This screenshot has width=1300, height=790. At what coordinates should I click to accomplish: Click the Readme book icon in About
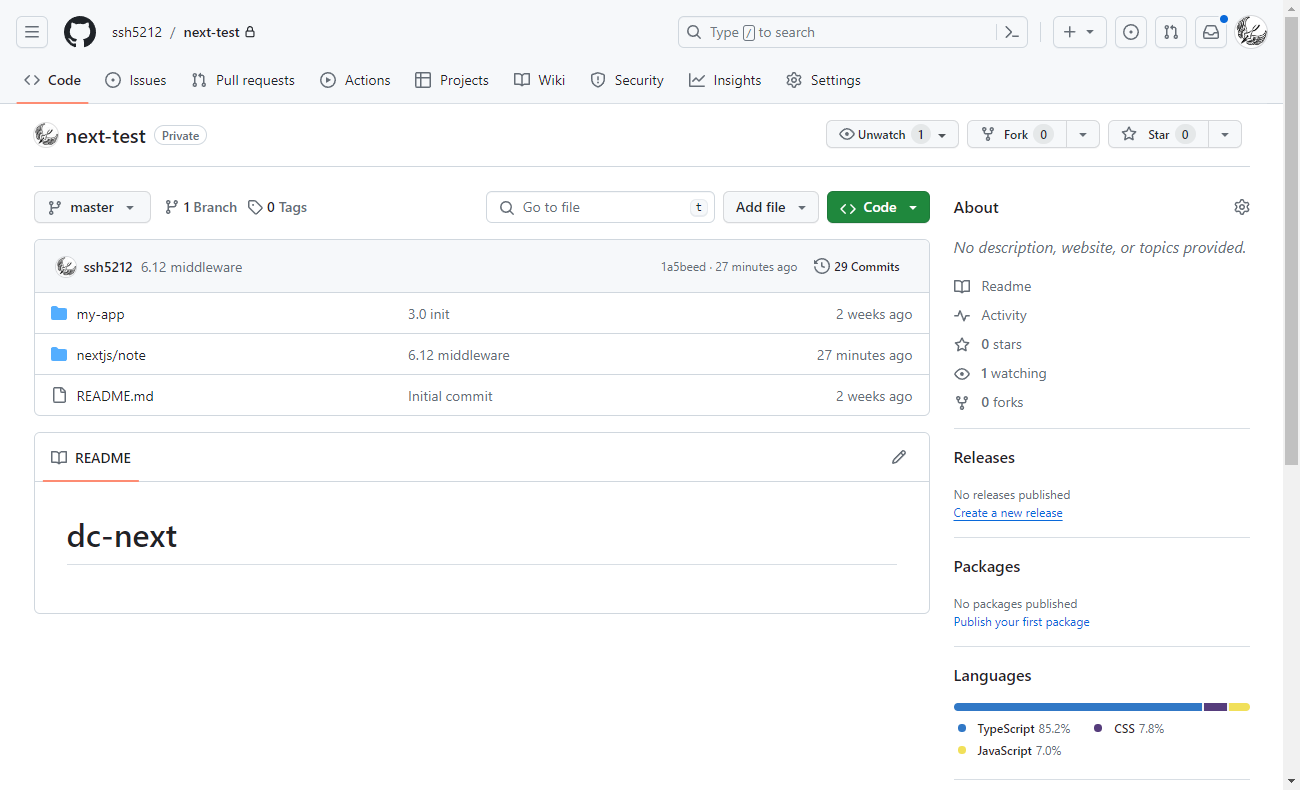pos(962,286)
